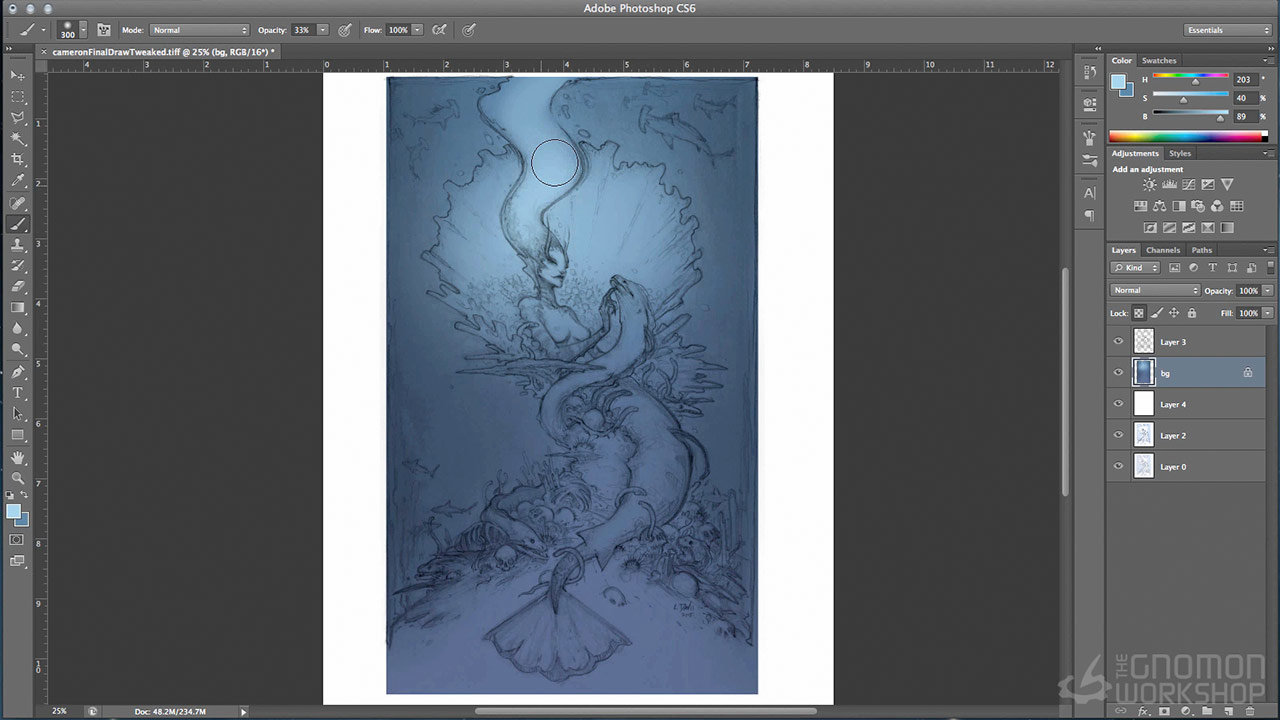The image size is (1280, 720).
Task: Select the History Brush tool
Action: tap(18, 266)
